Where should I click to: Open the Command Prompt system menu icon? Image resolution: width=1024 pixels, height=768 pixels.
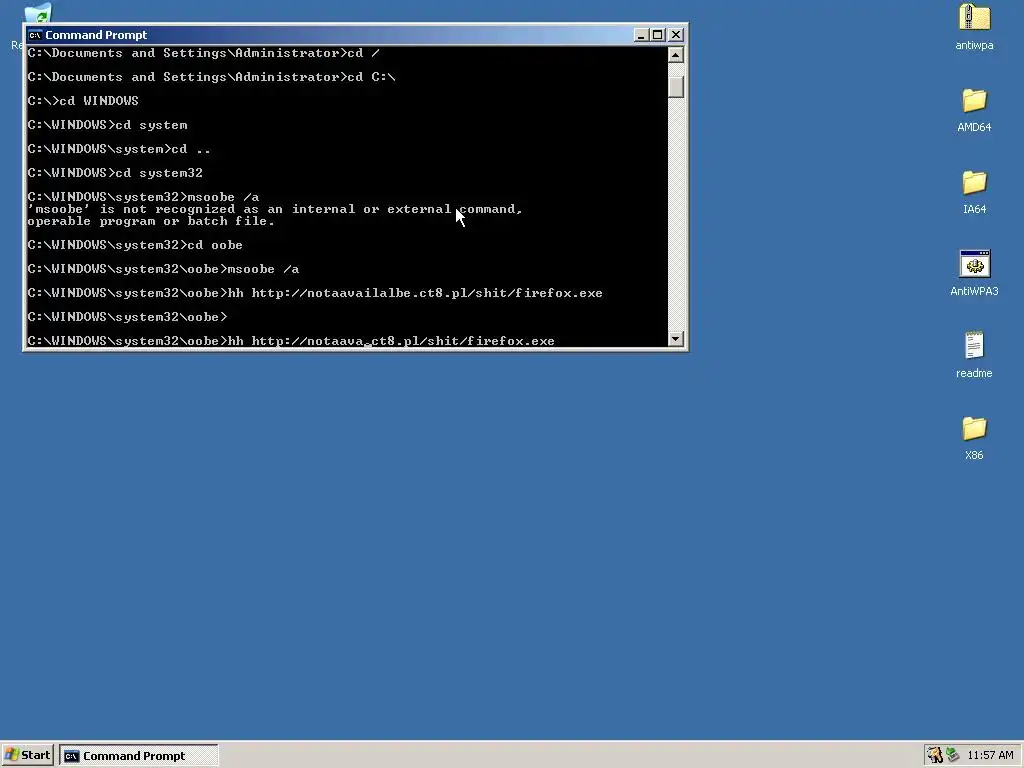click(35, 35)
